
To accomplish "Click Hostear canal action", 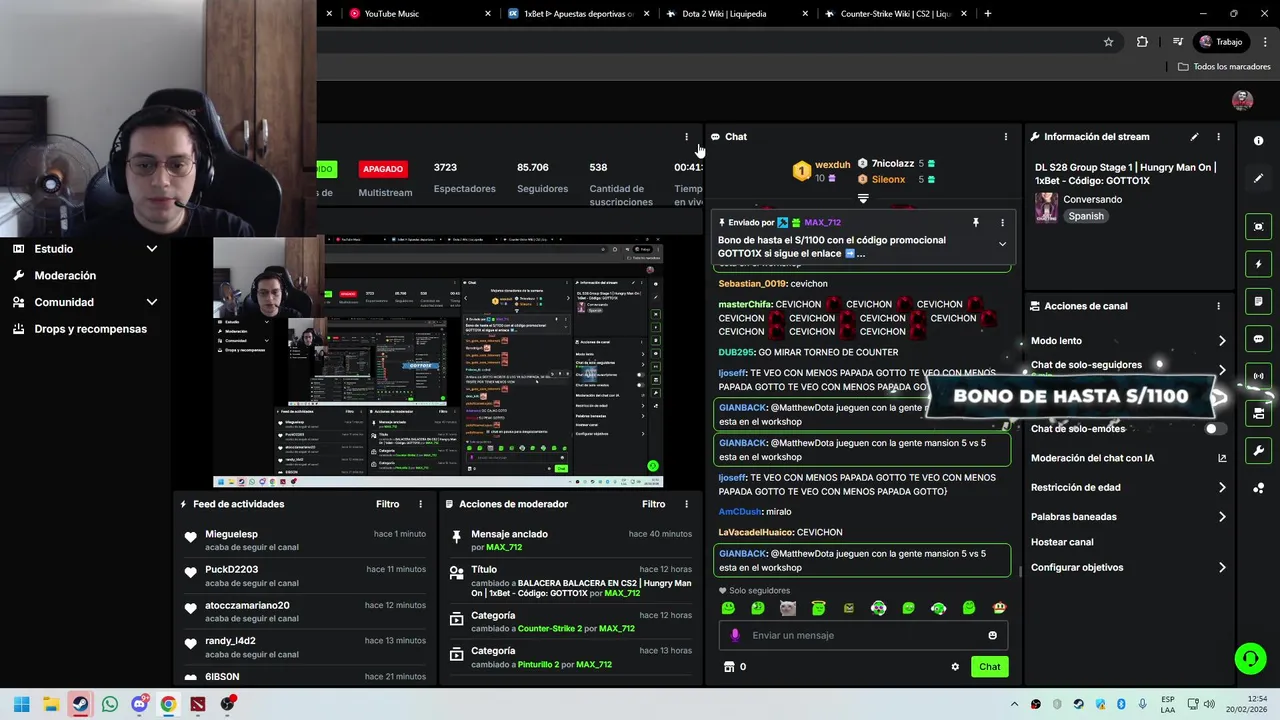I will (x=1062, y=542).
